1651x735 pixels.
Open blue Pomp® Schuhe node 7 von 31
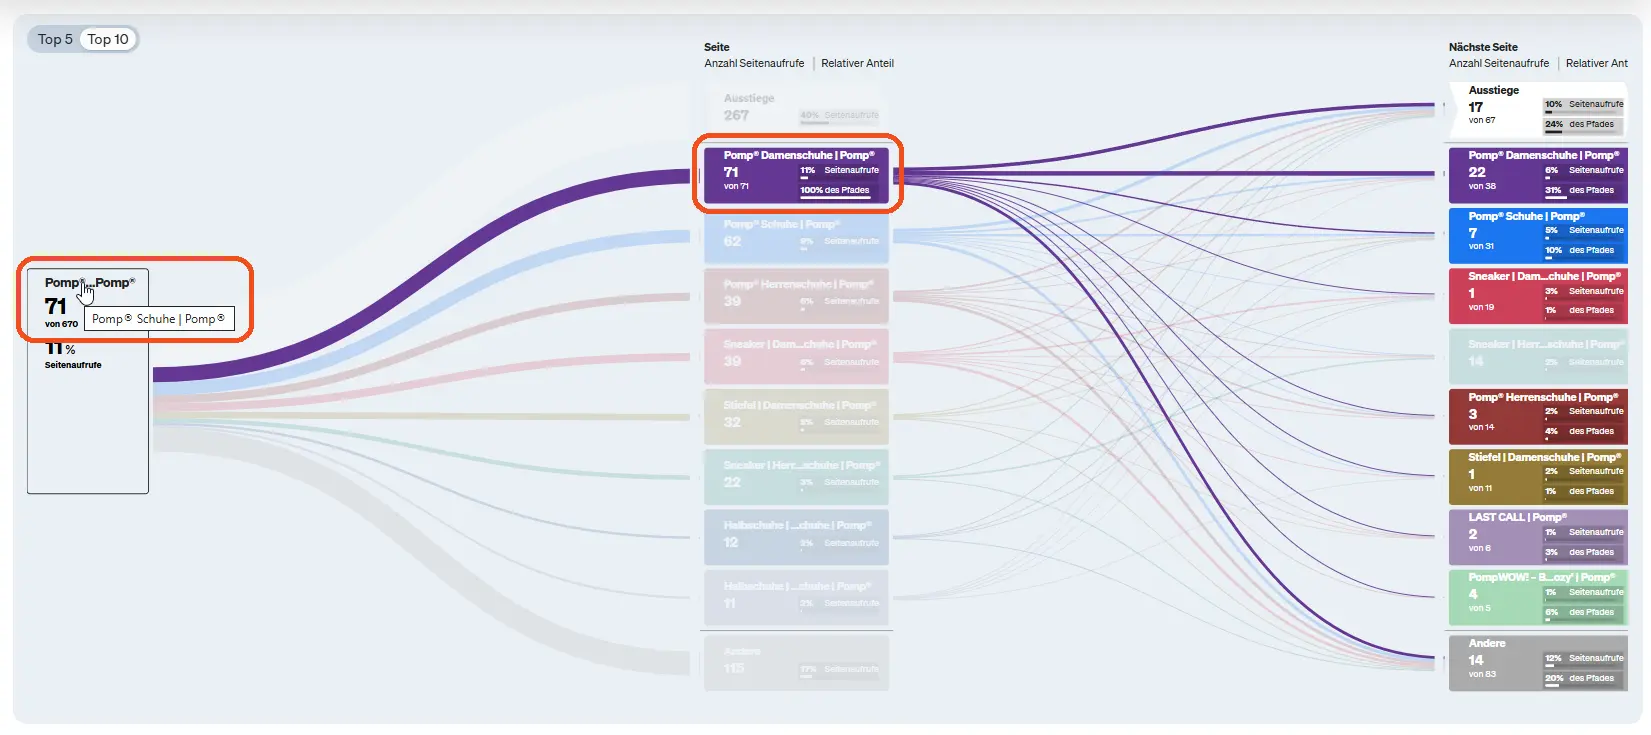click(x=1538, y=235)
